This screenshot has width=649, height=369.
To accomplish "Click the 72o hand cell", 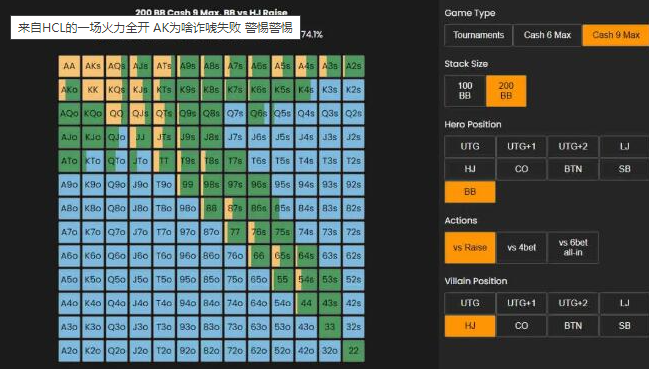I will click(x=235, y=351).
